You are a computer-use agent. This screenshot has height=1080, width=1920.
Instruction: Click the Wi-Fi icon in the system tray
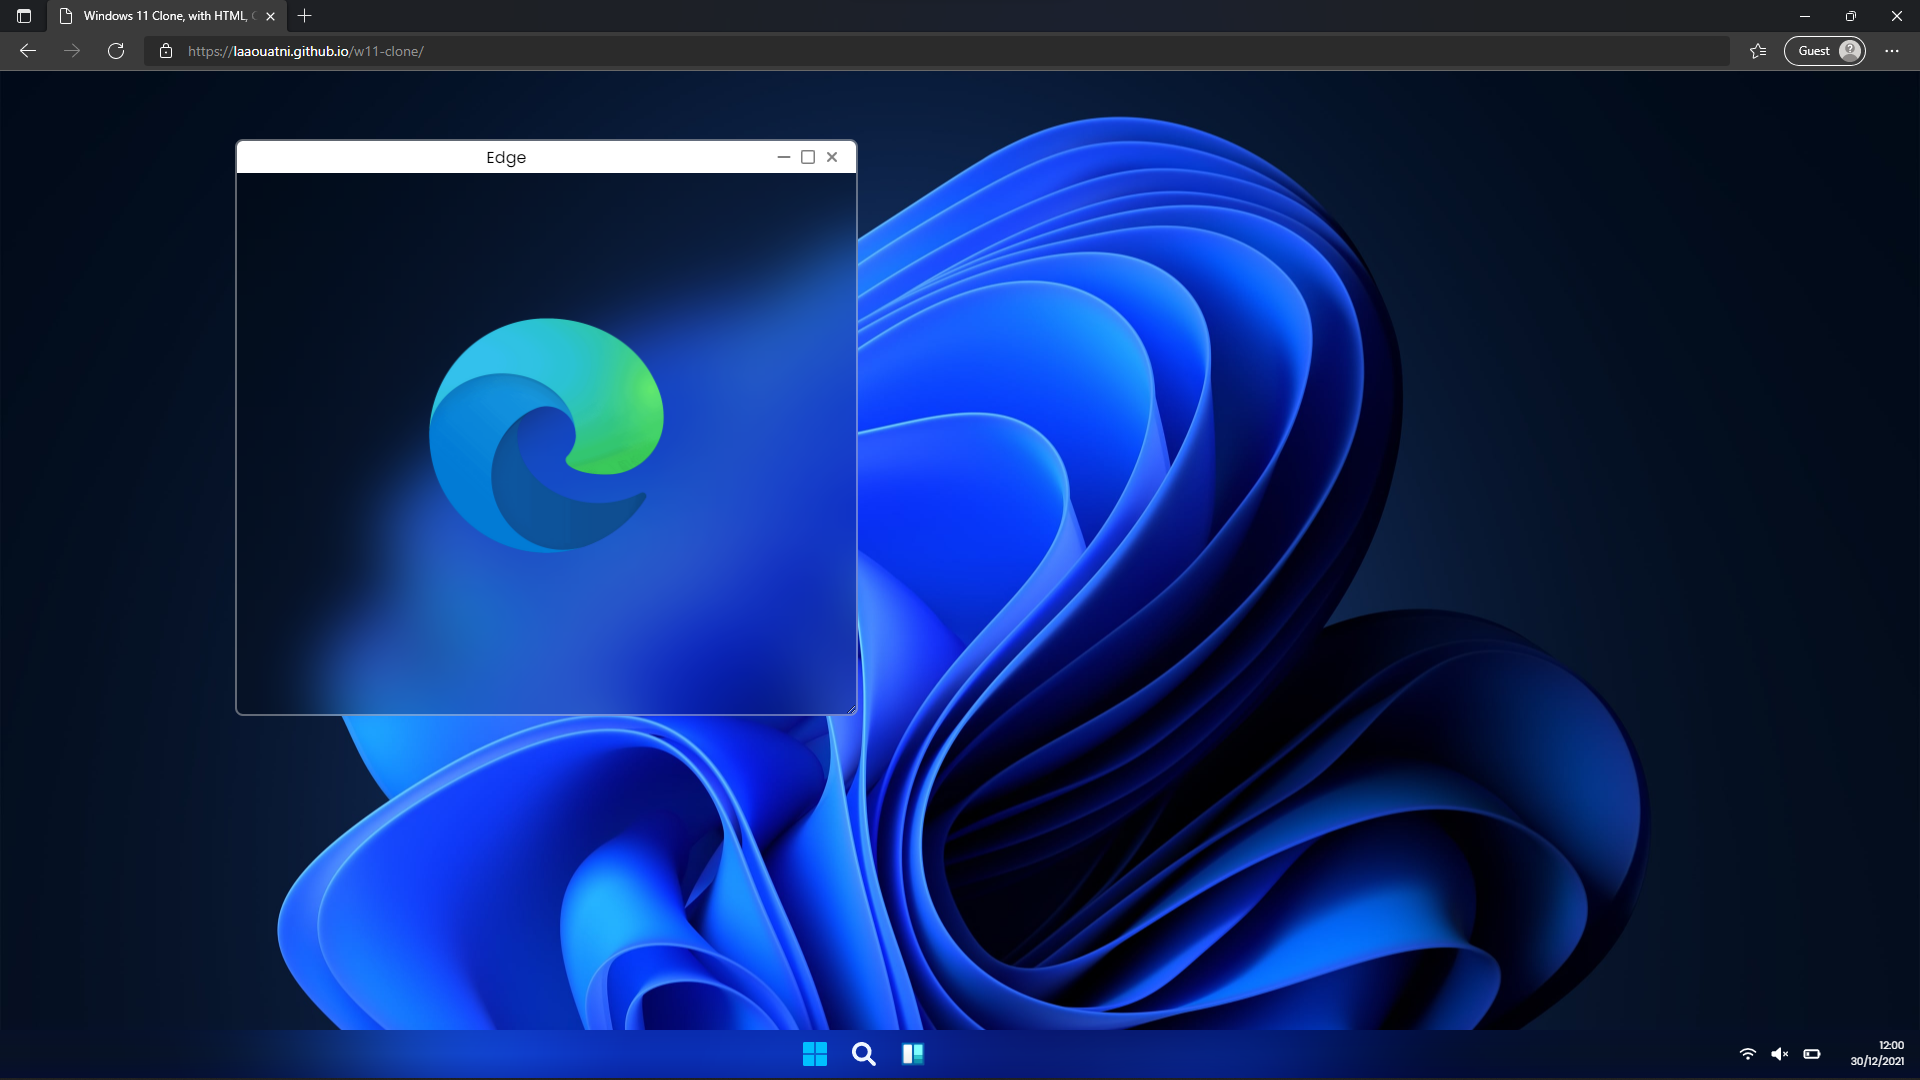(1747, 1053)
